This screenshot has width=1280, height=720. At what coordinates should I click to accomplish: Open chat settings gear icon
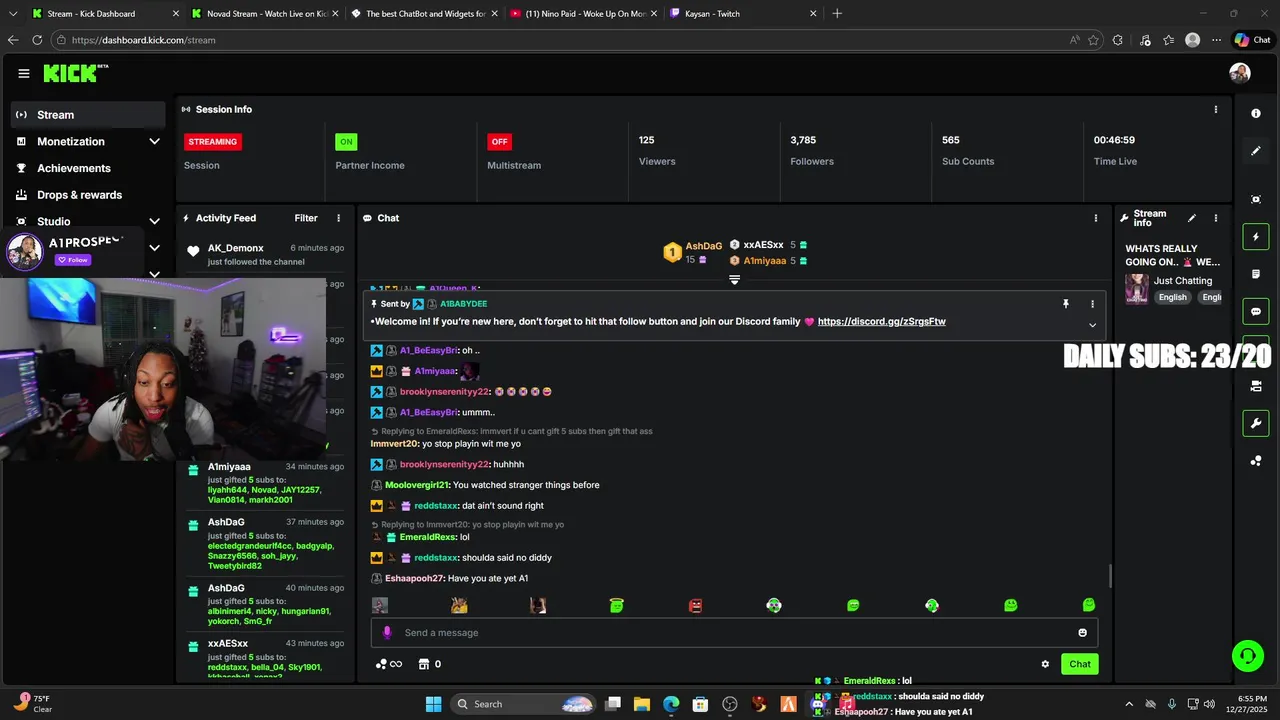1045,664
